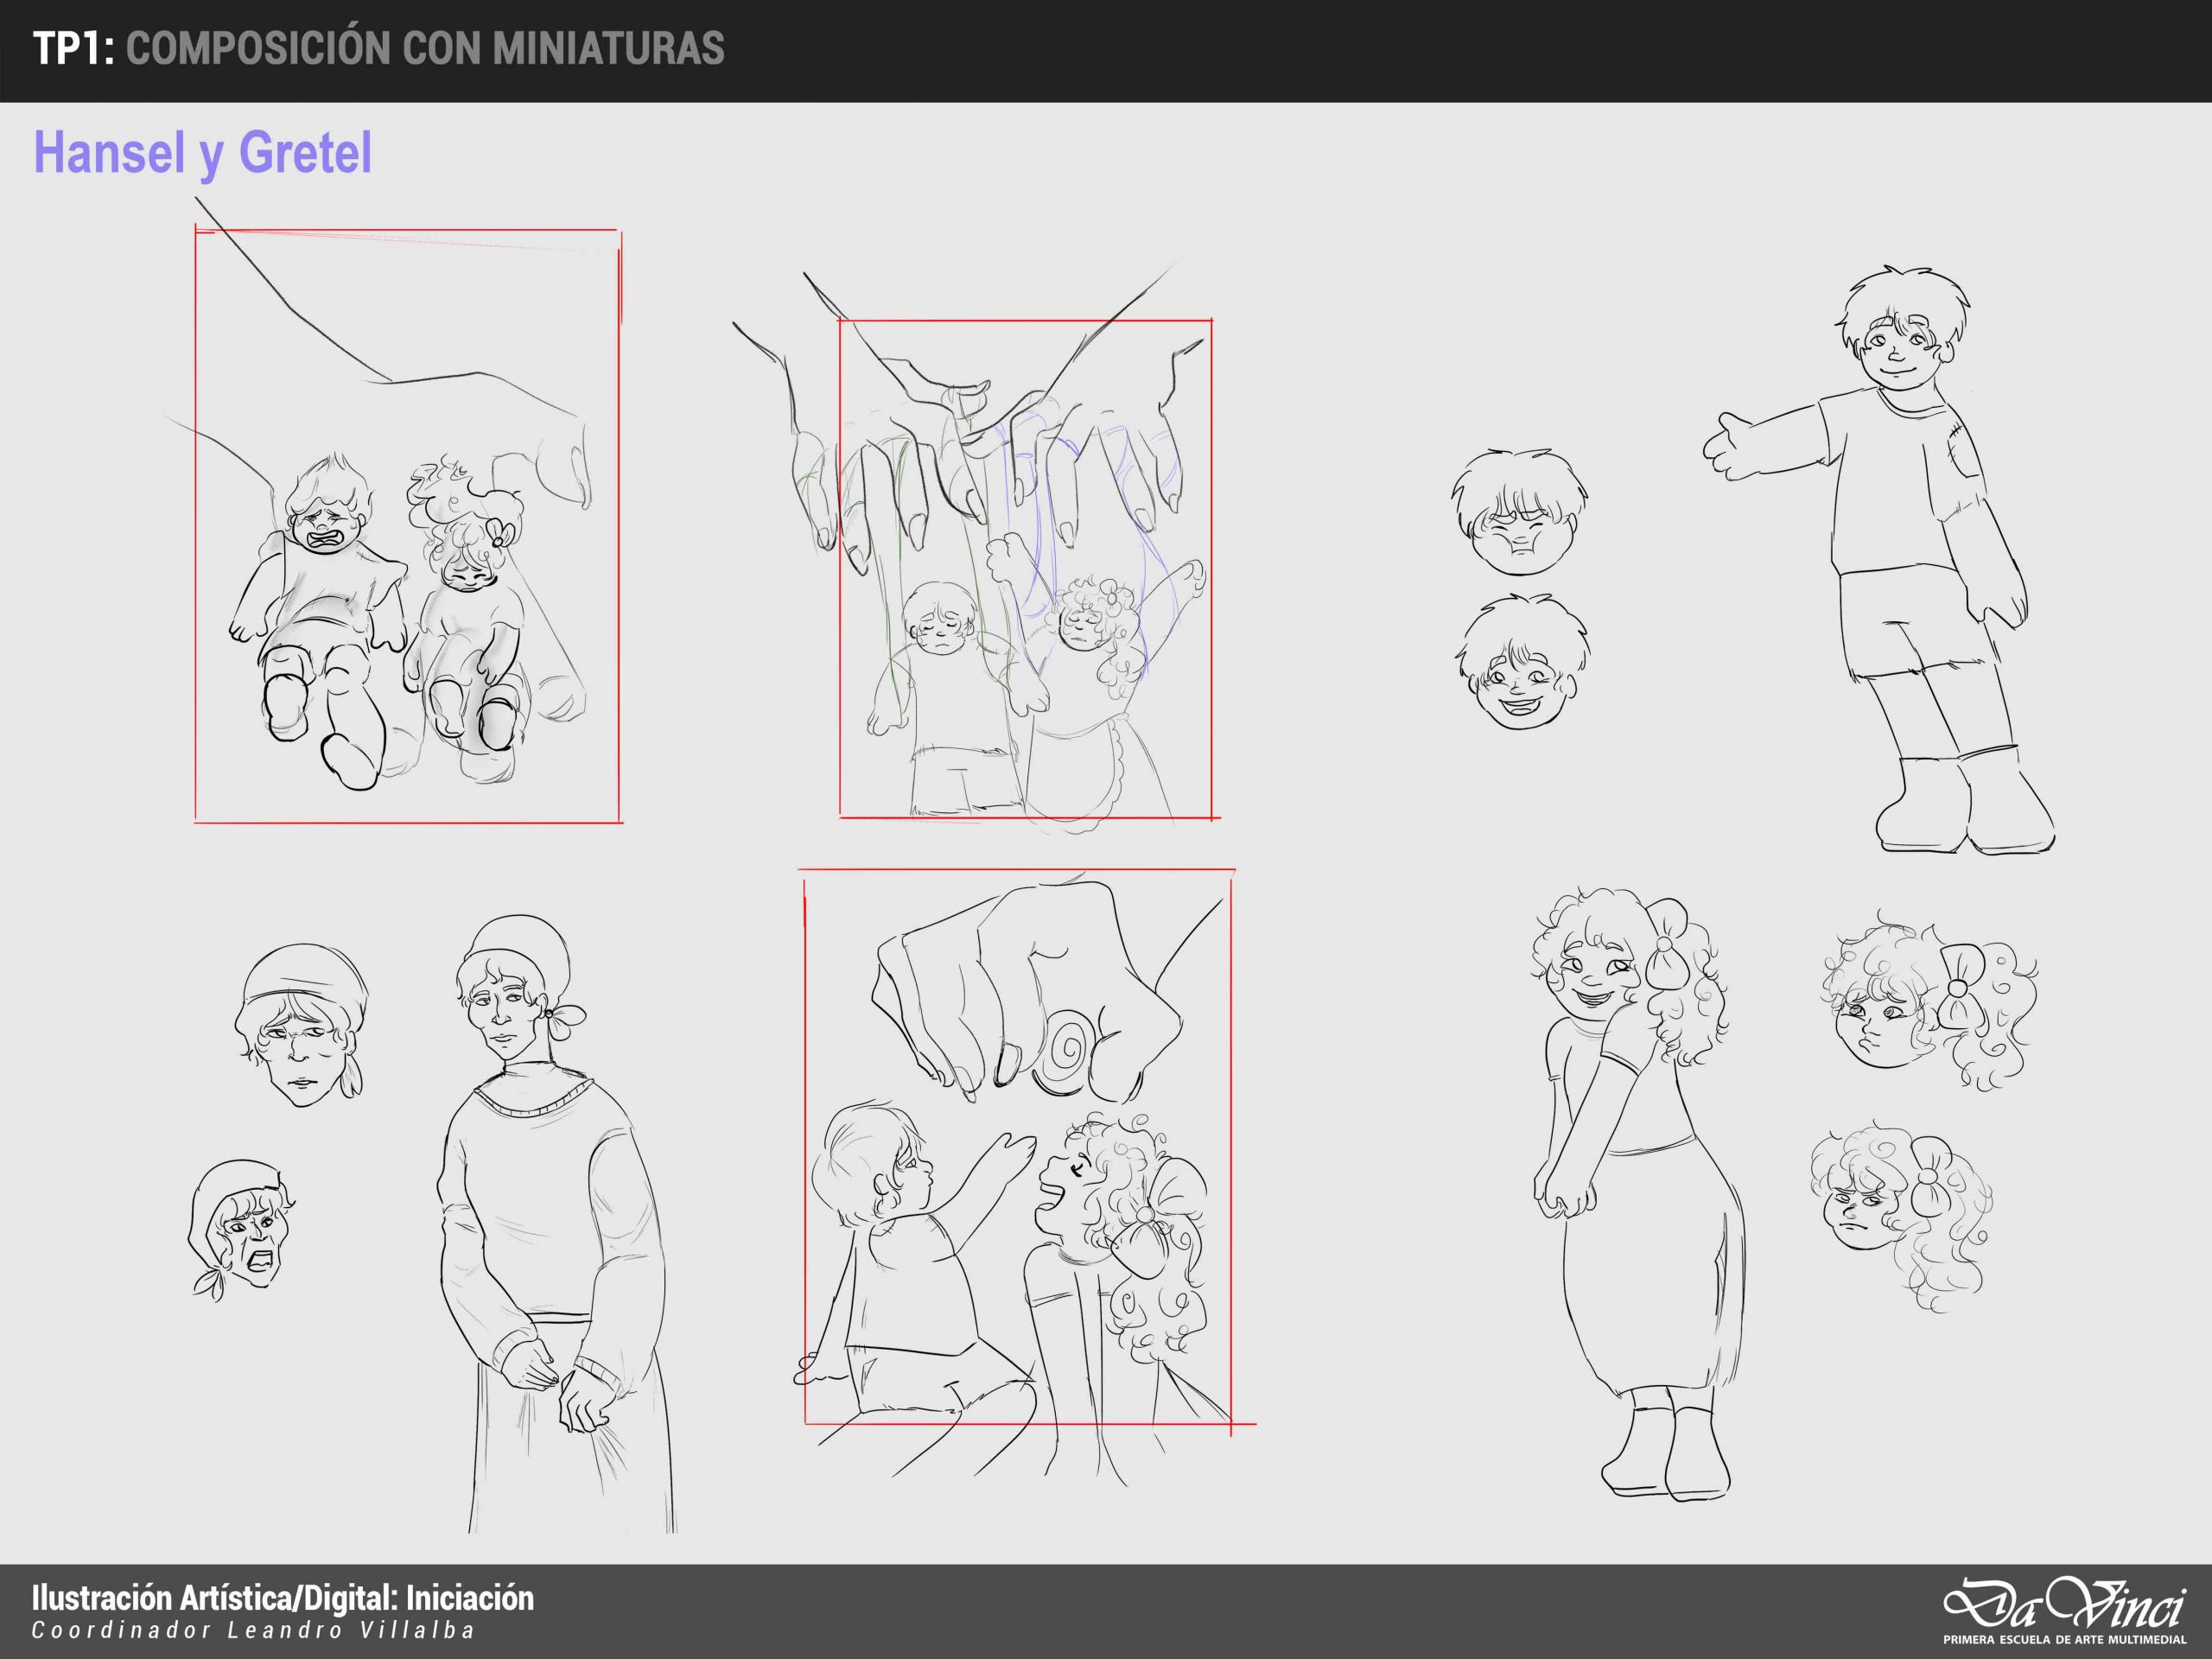Click the 'TP1: Composición con miniaturas' header
Viewport: 2212px width, 1659px height.
pyautogui.click(x=379, y=49)
